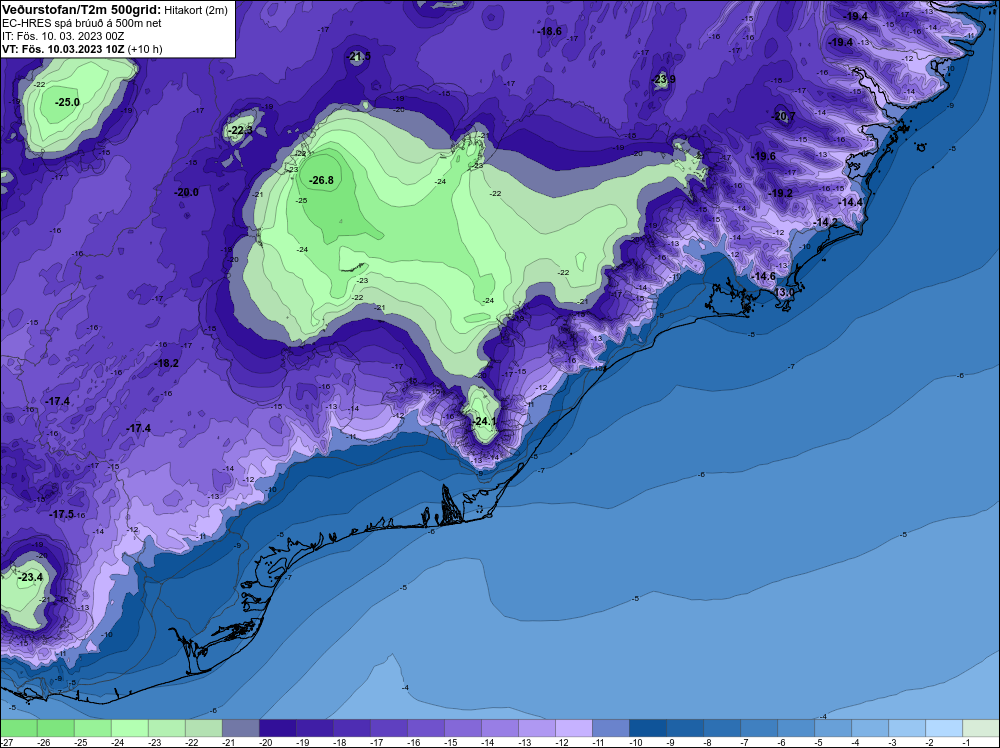Pick the legend swatch between -5 and -4
1000x748 pixels.
833,728
